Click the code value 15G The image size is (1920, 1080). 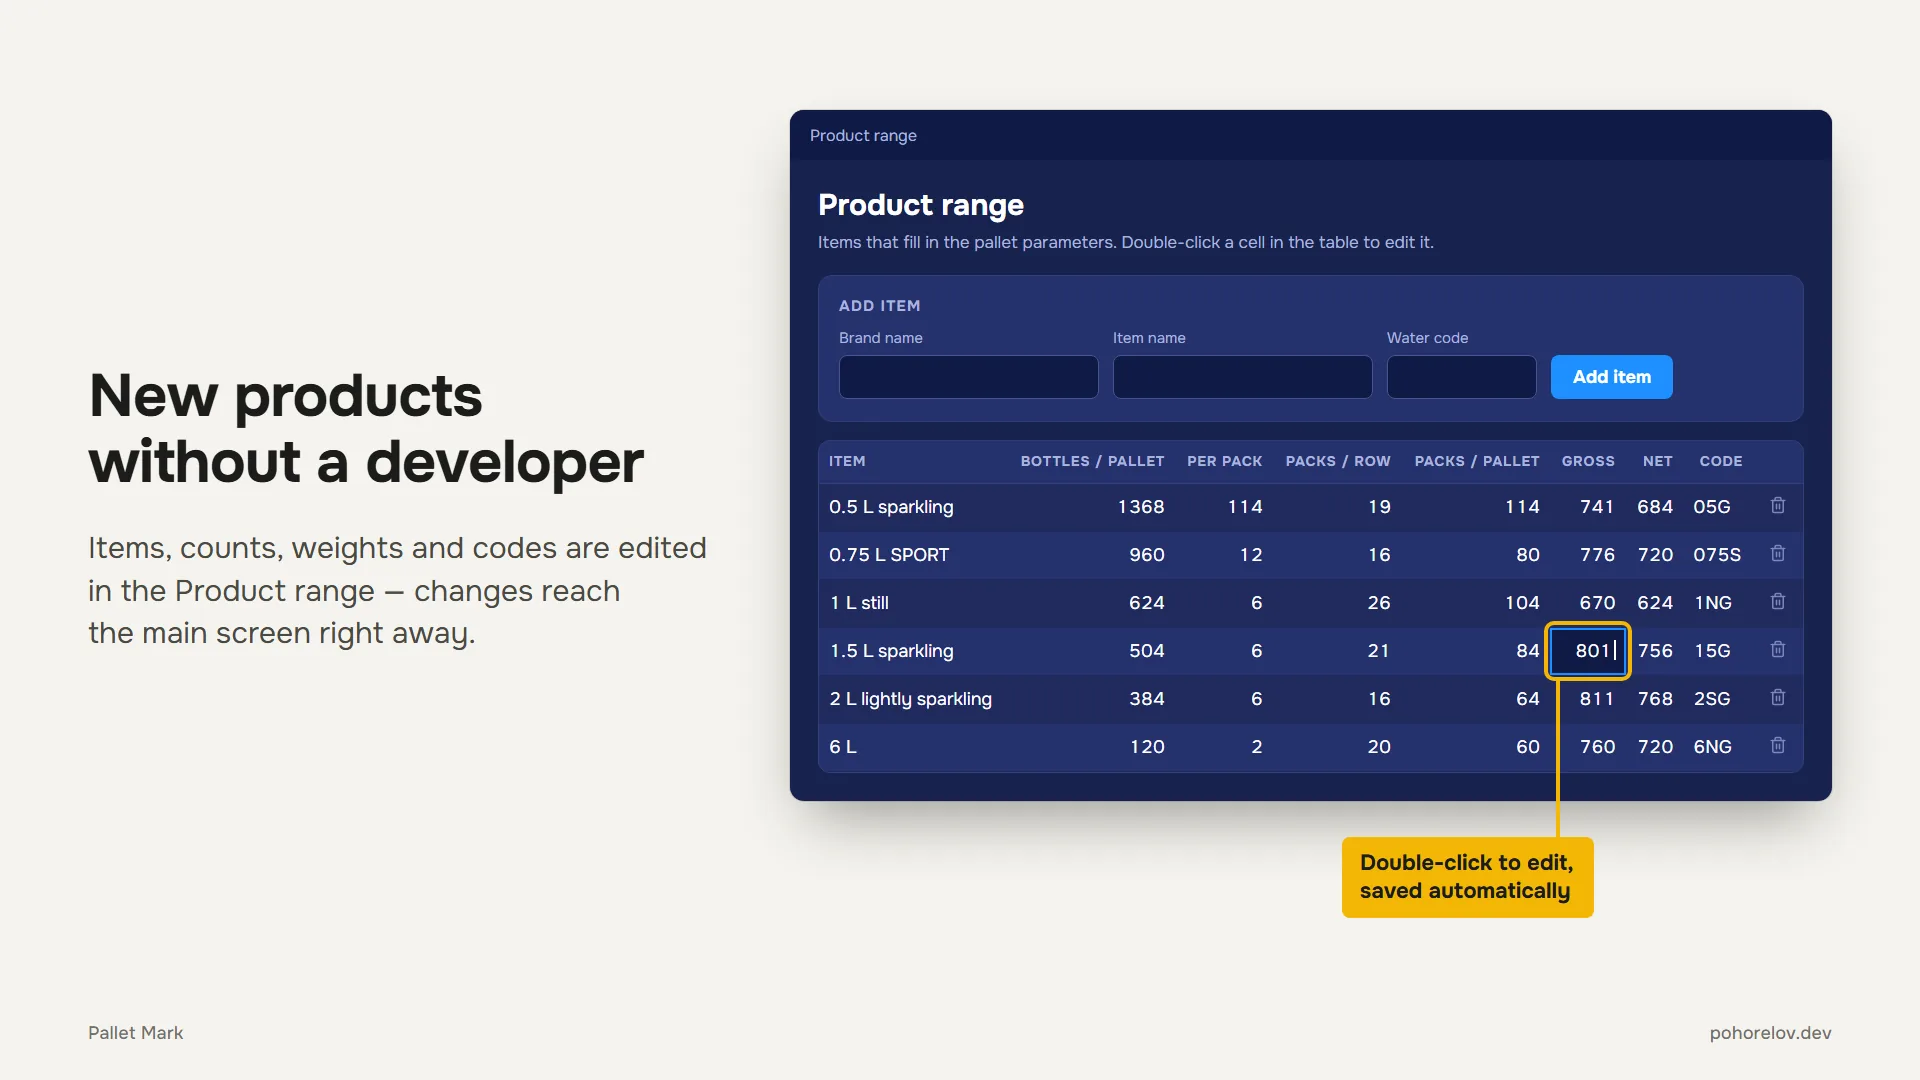tap(1712, 651)
